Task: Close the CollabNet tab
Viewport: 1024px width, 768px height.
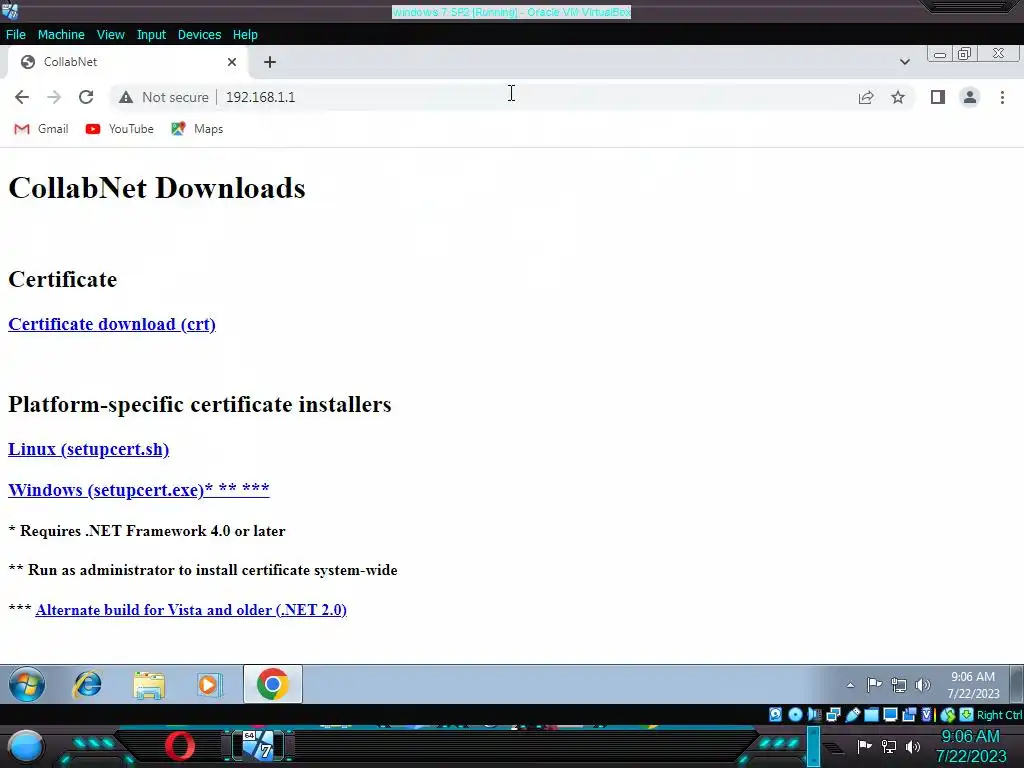Action: tap(232, 62)
